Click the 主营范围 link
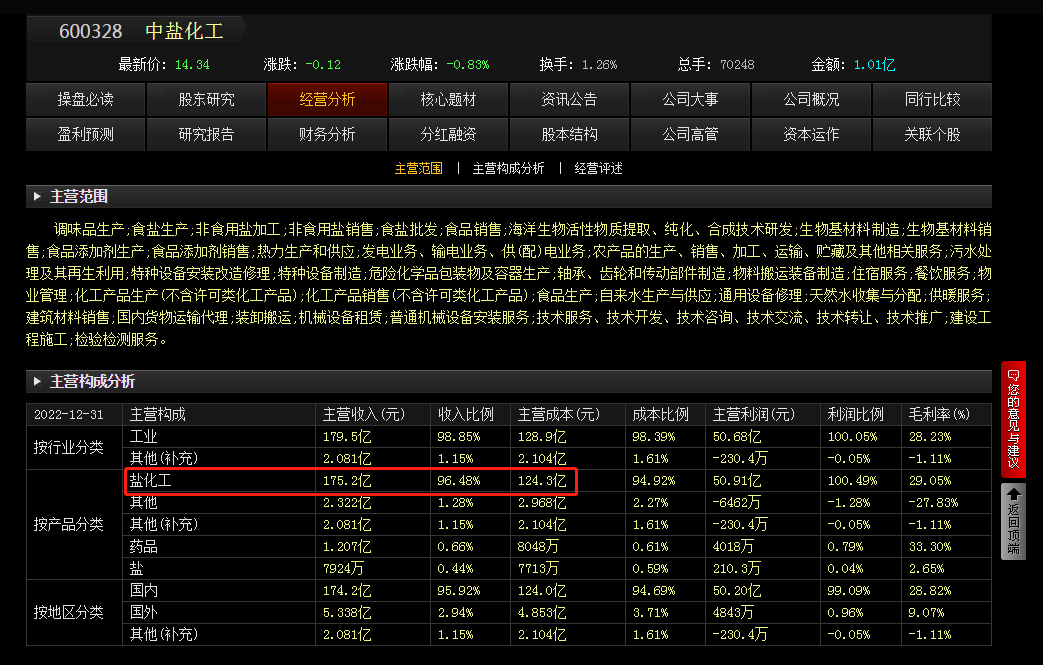Screen dimensions: 1043x665 coord(419,169)
